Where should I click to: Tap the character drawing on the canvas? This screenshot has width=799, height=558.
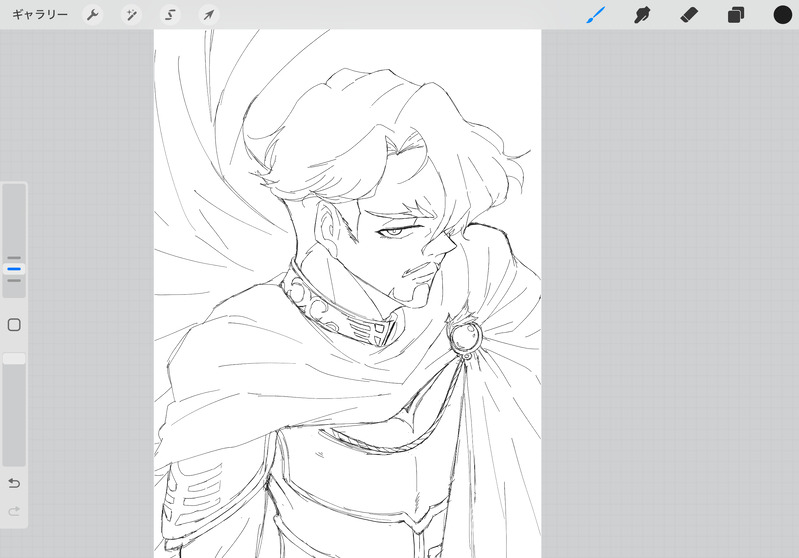pyautogui.click(x=348, y=294)
